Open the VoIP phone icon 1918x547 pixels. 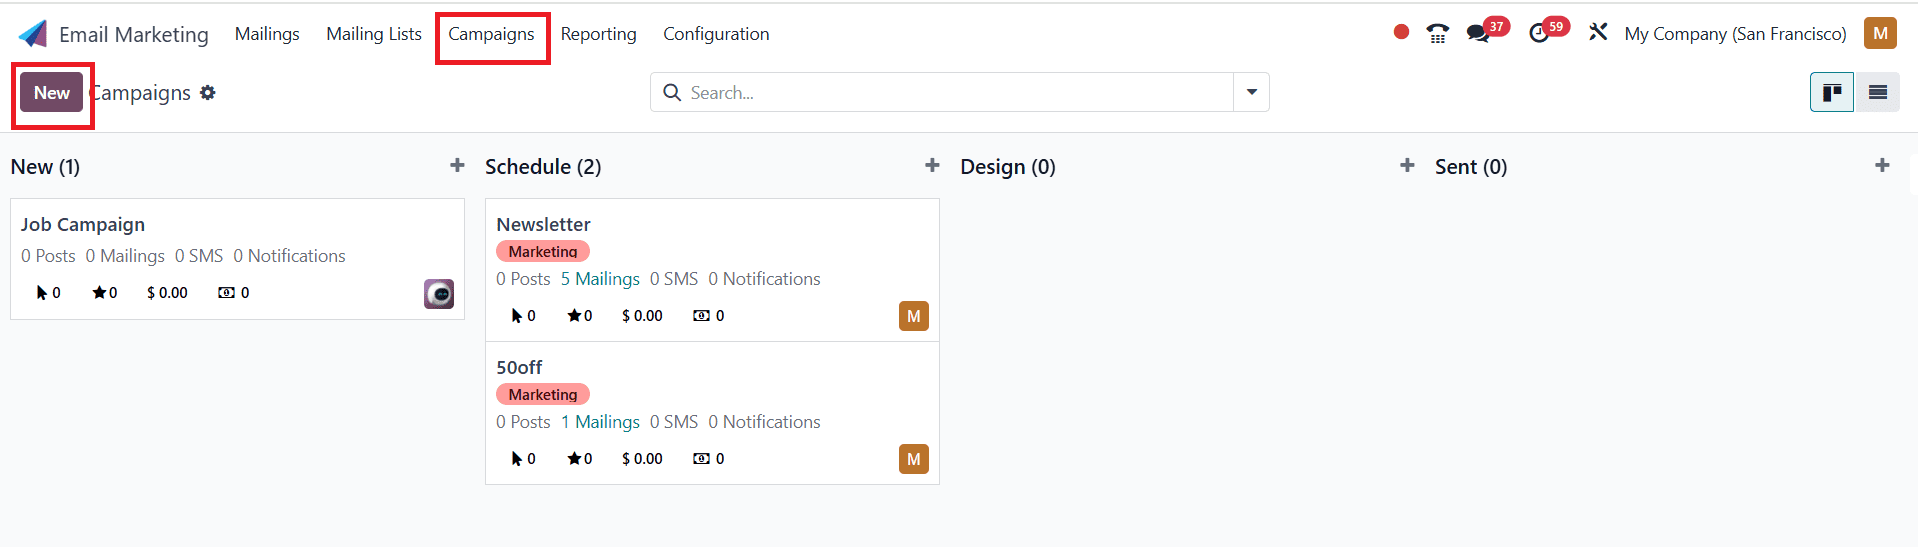(x=1438, y=34)
